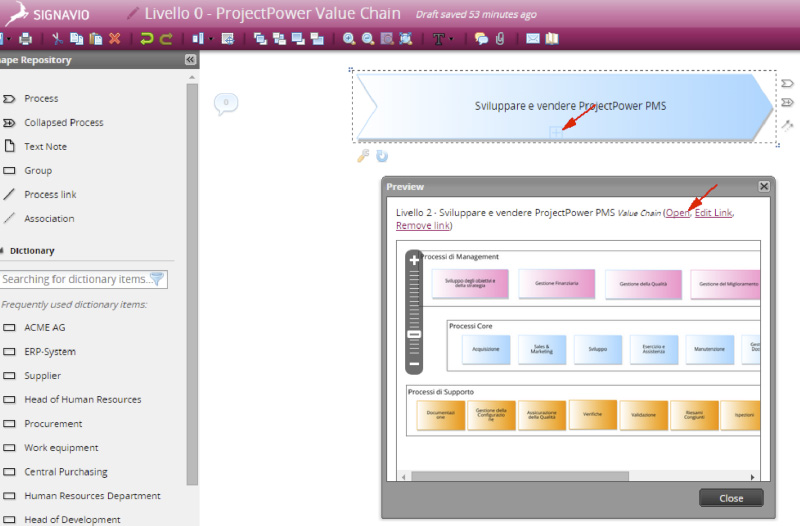
Task: Click the paste clipboard icon
Action: coord(95,39)
